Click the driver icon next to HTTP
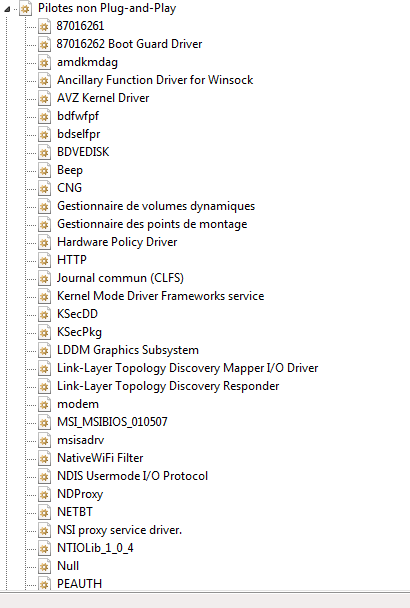The width and height of the screenshot is (410, 608). [44, 260]
